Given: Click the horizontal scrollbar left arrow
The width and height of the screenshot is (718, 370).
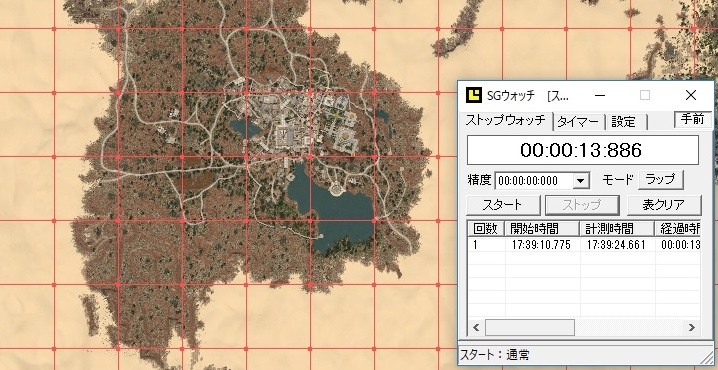Looking at the screenshot, I should point(476,327).
